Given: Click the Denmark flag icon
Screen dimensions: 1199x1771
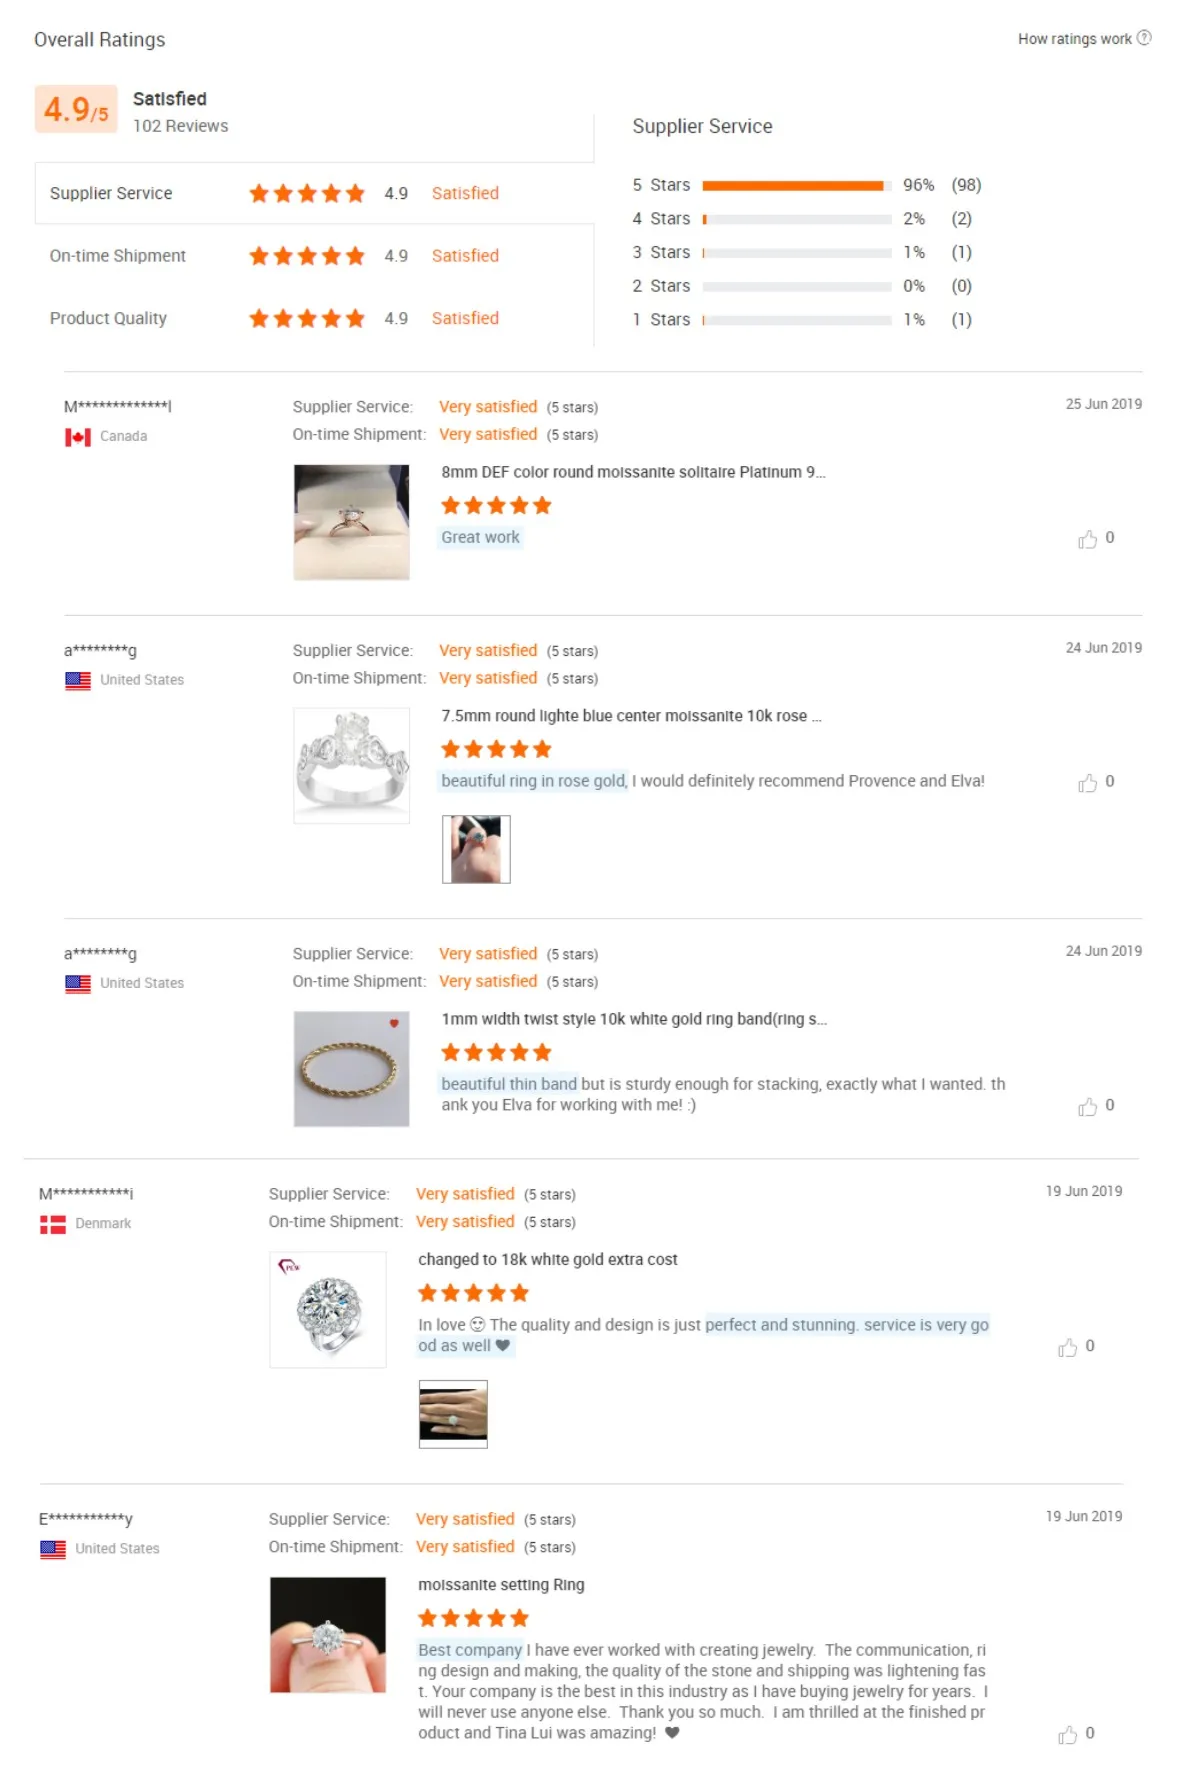Looking at the screenshot, I should point(53,1224).
